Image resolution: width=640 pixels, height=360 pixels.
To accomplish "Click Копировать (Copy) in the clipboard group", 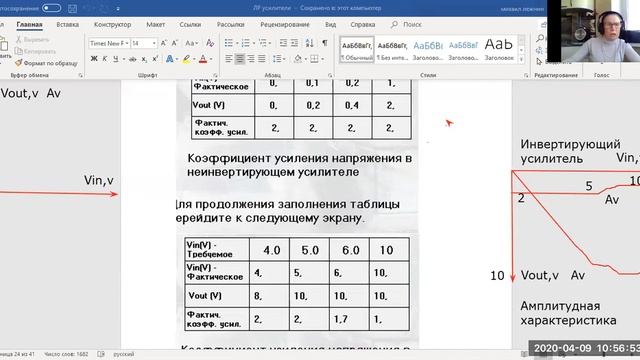I will tap(35, 51).
